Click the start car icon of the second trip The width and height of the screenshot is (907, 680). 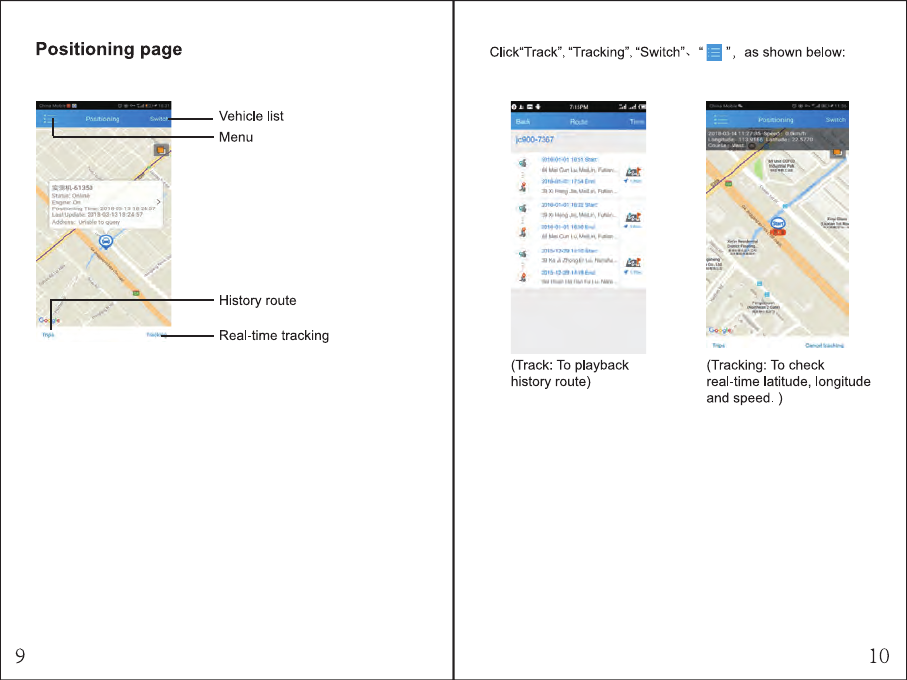coord(522,208)
